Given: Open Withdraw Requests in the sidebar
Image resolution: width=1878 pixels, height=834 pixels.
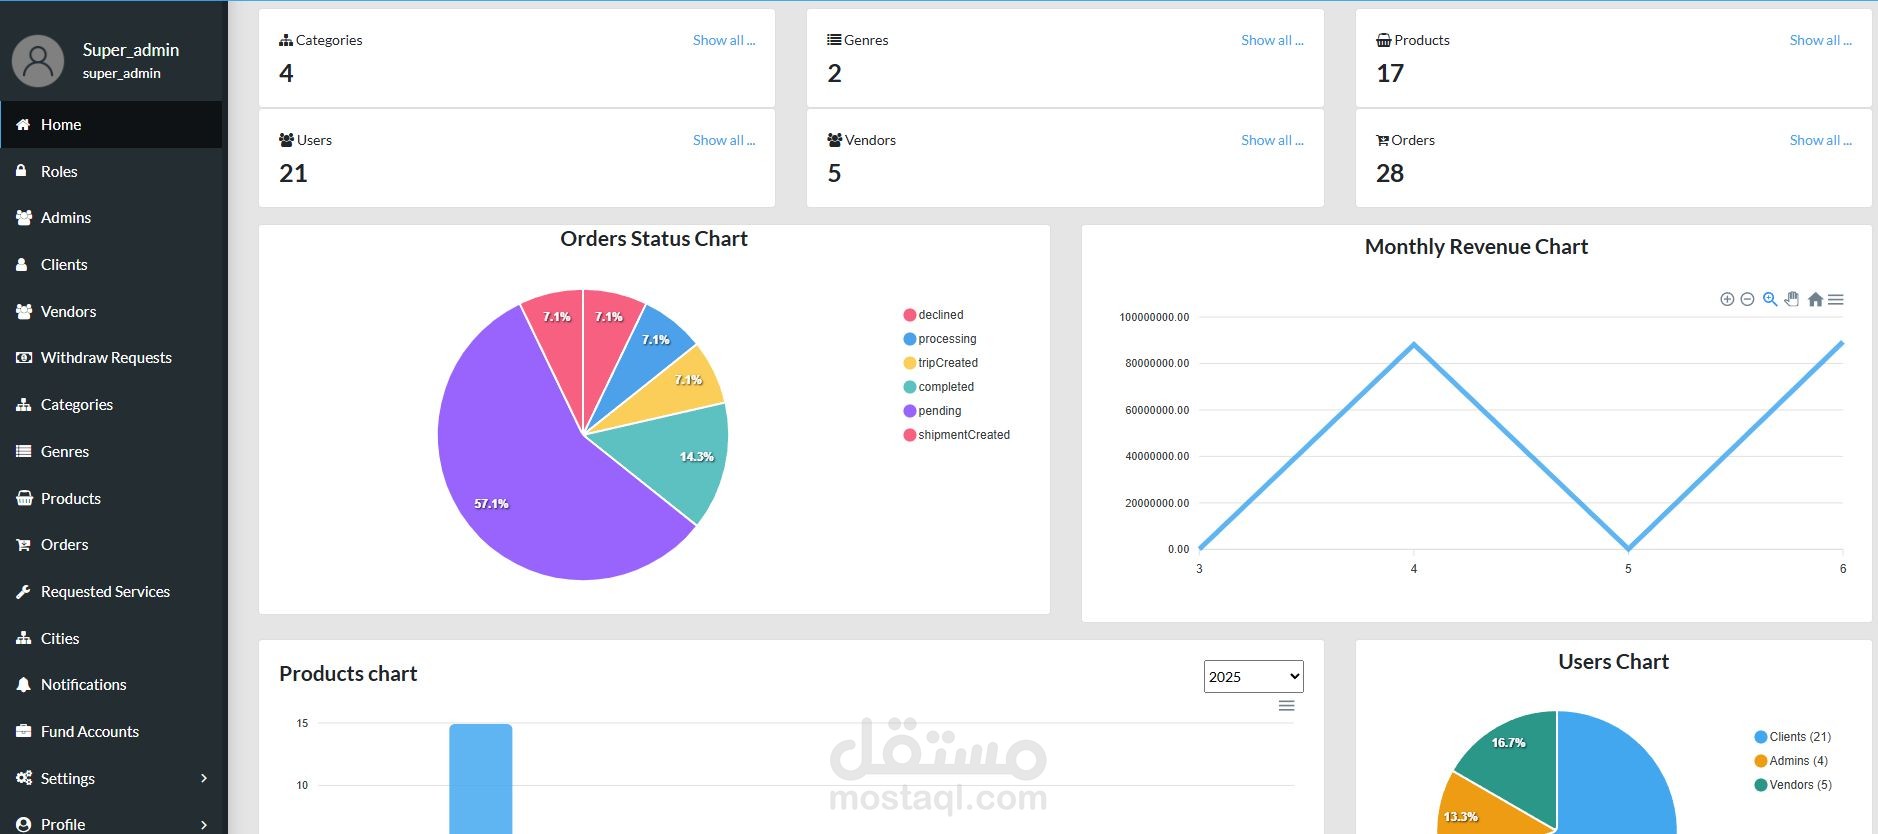Looking at the screenshot, I should (111, 358).
